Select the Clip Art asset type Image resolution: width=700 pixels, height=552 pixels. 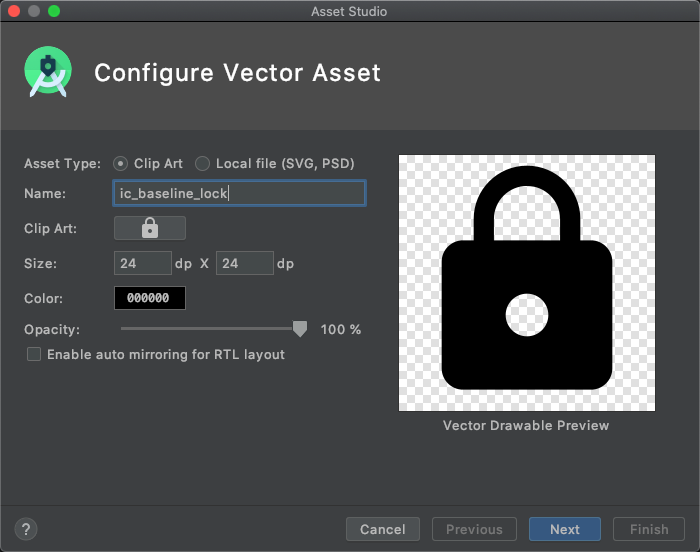coord(121,163)
